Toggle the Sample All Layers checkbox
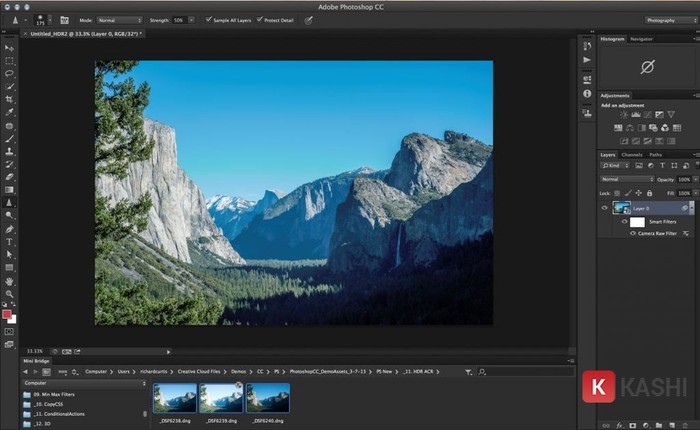The height and width of the screenshot is (430, 700). tap(208, 20)
